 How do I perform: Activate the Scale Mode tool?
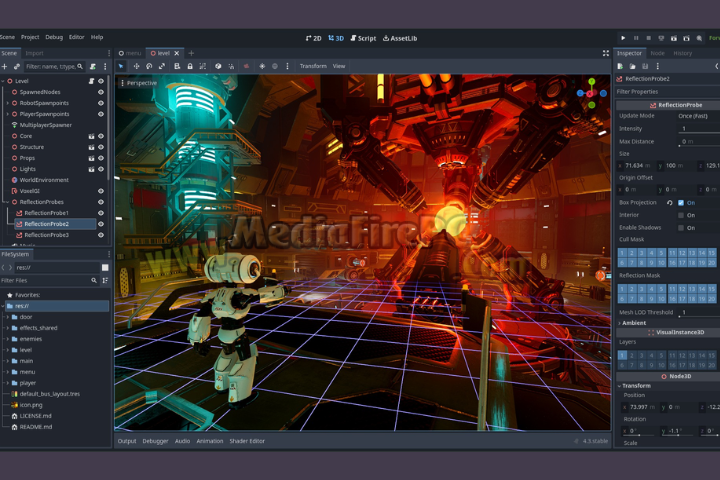(162, 66)
